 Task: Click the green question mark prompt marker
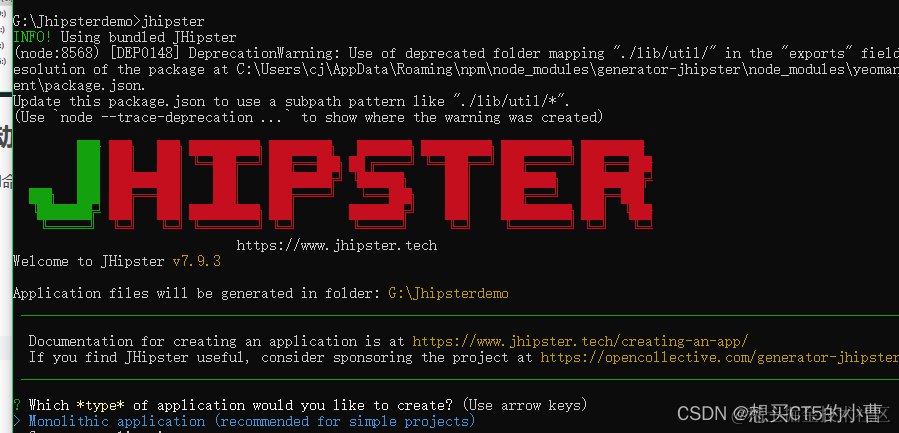tap(17, 405)
